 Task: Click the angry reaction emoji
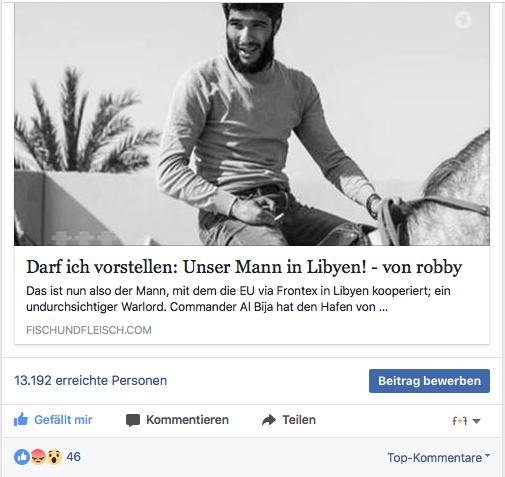[38, 457]
